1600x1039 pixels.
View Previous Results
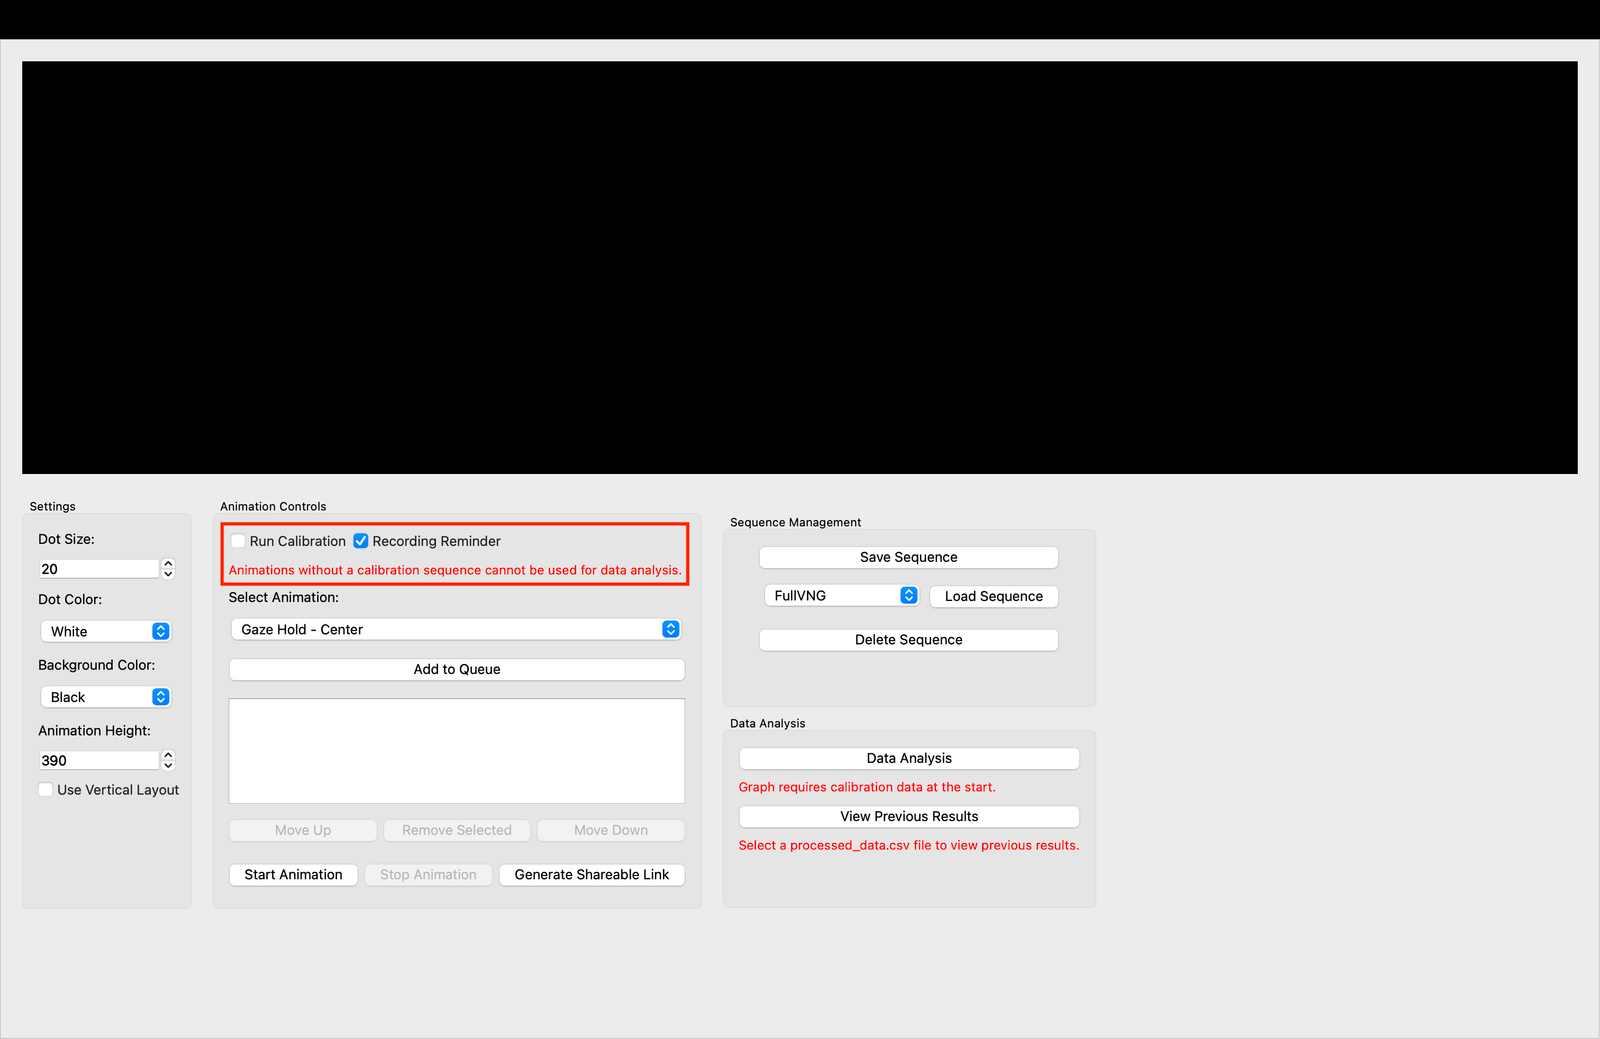pos(908,816)
